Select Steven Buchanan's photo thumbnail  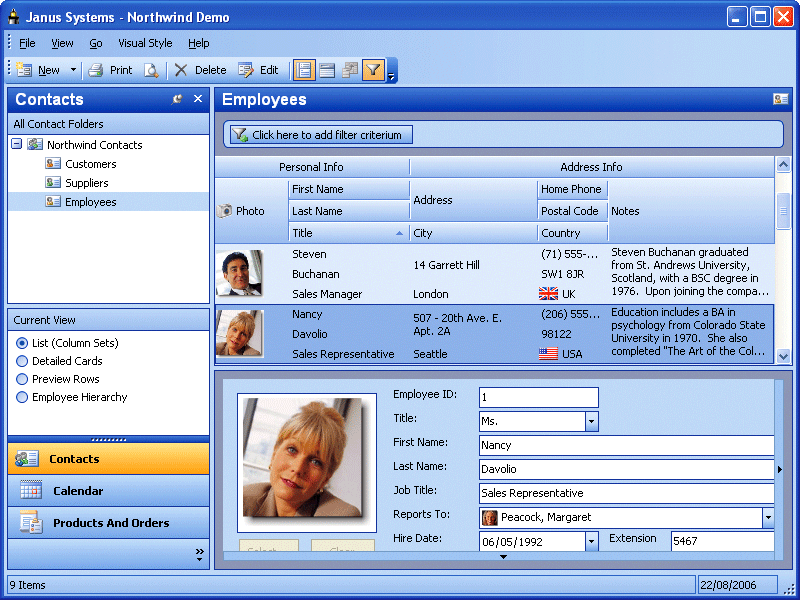239,273
